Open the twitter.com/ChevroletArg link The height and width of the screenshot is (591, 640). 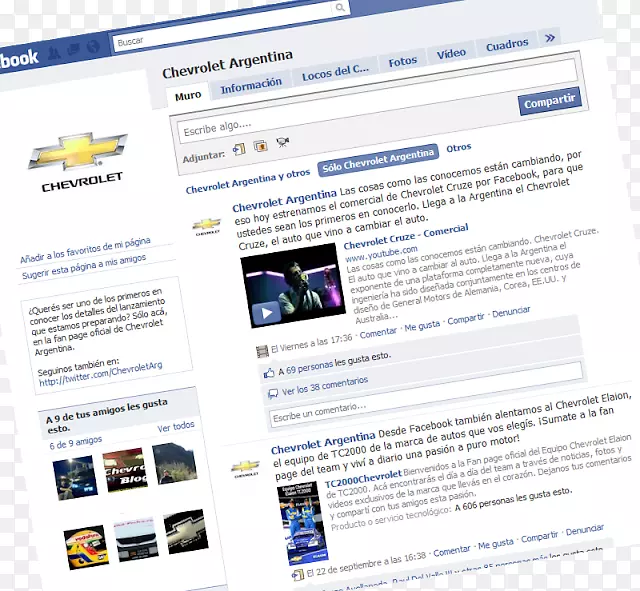[x=100, y=374]
